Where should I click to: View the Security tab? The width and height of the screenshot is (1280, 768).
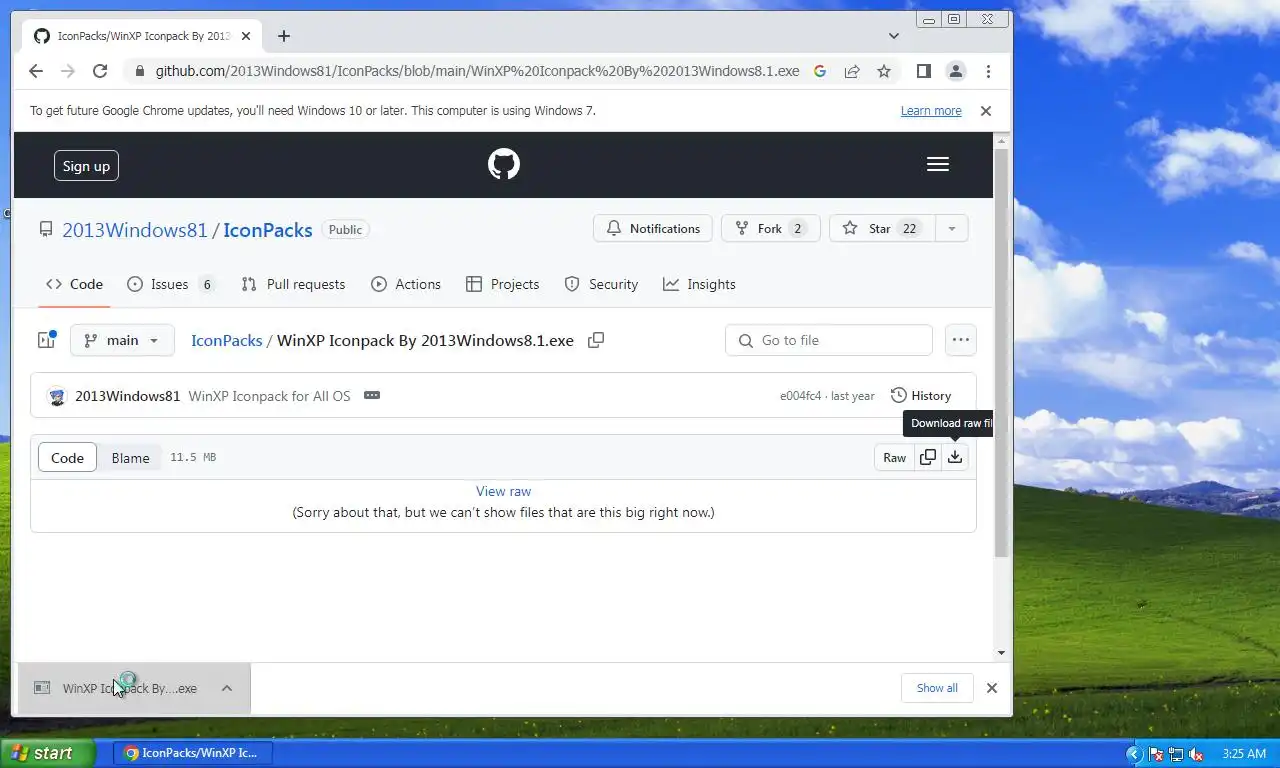601,284
